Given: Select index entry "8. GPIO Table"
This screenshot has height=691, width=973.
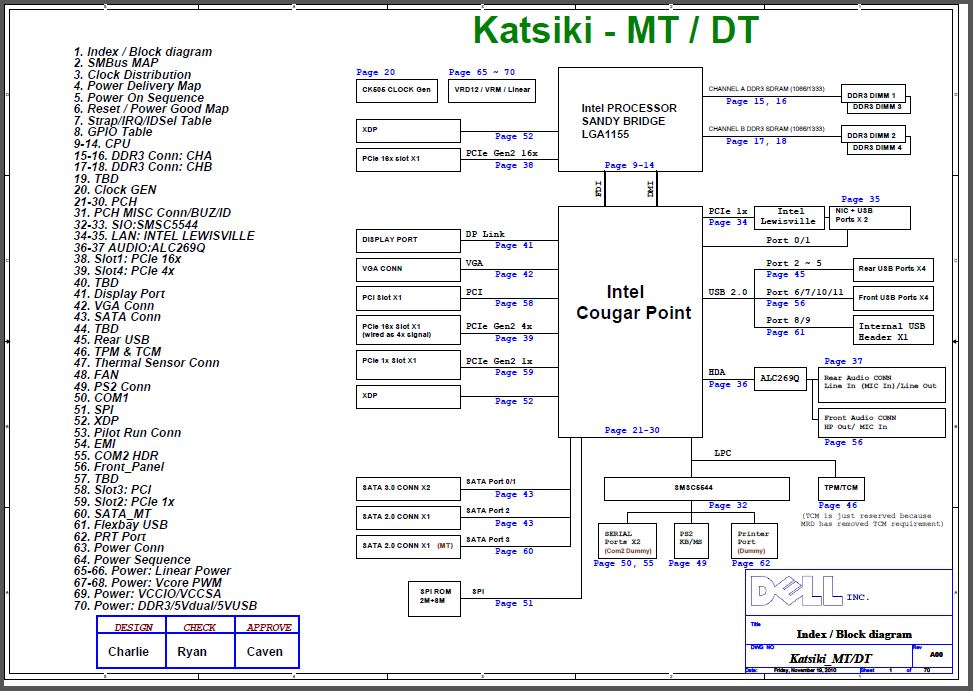Looking at the screenshot, I should click(113, 132).
